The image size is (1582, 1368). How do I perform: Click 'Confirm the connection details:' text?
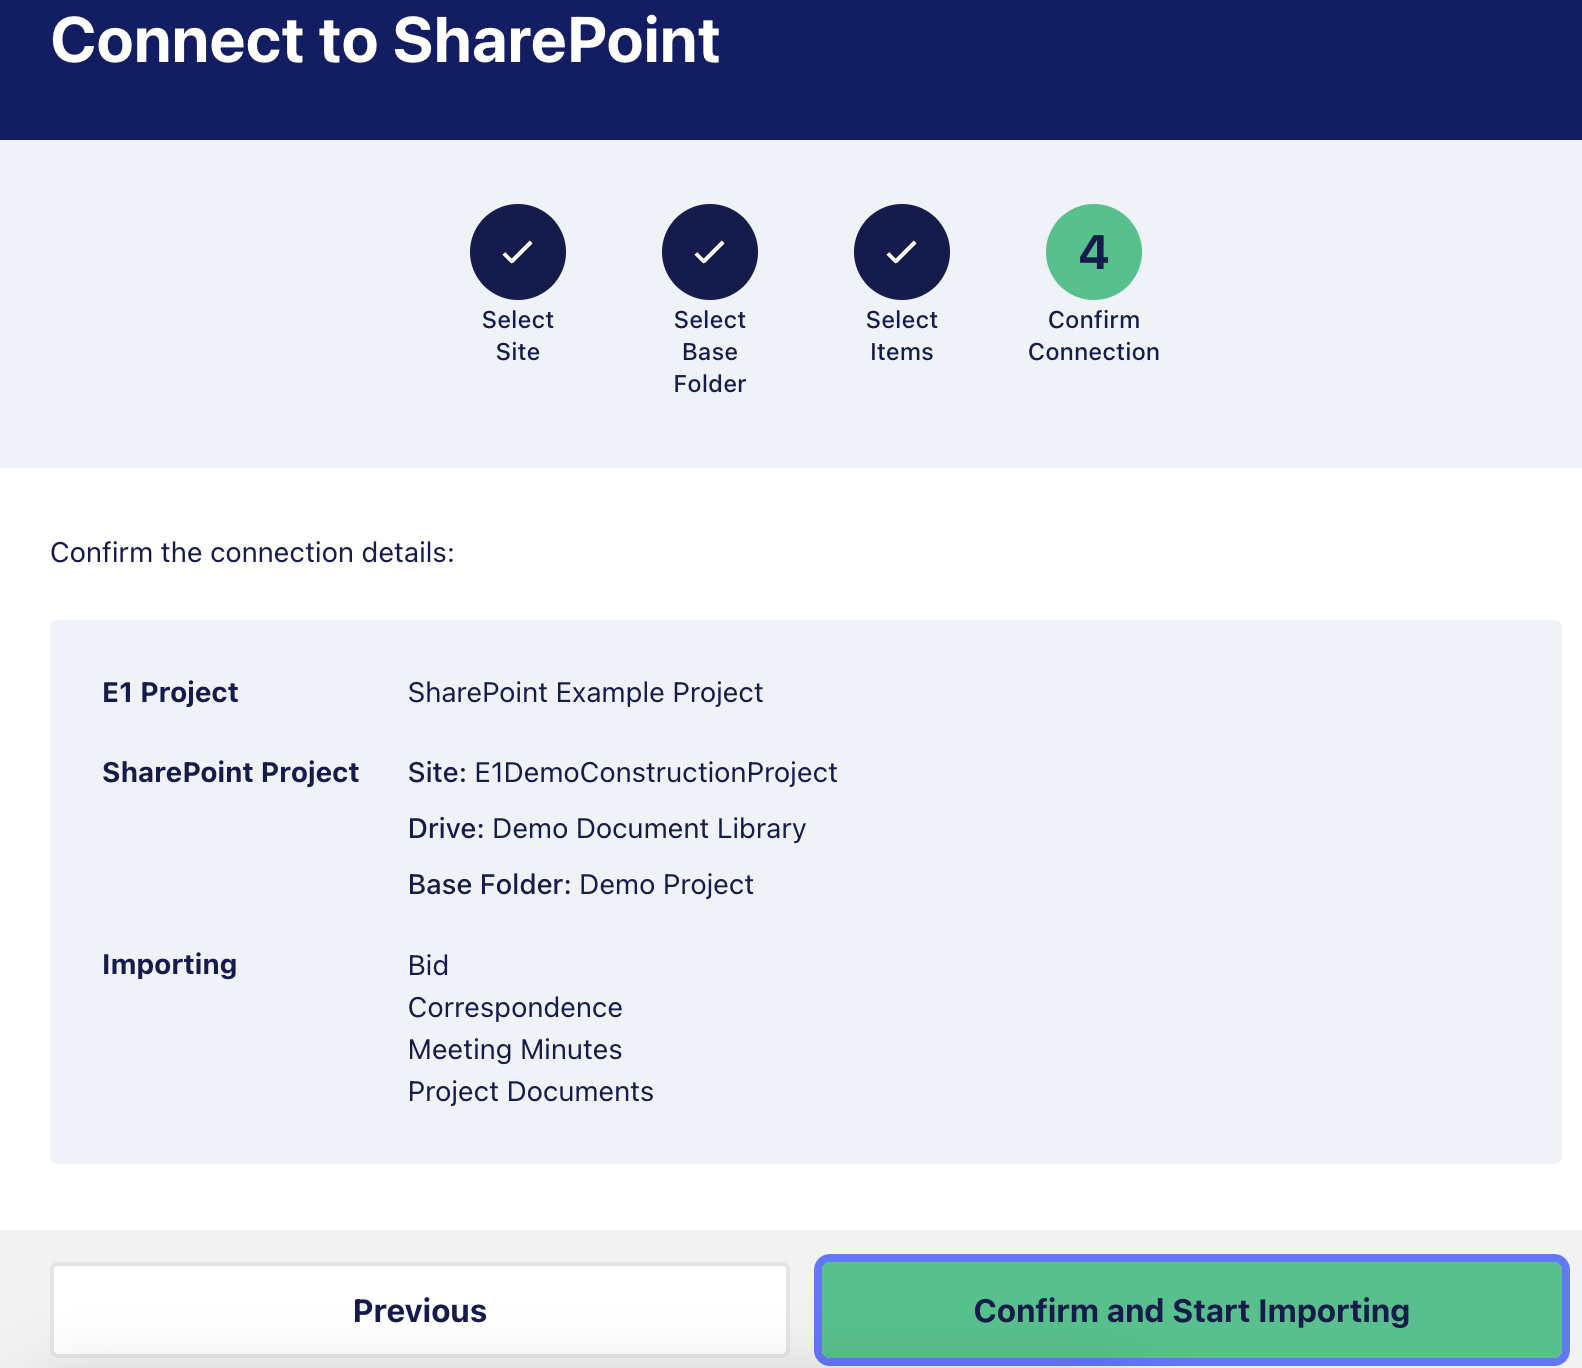(252, 553)
